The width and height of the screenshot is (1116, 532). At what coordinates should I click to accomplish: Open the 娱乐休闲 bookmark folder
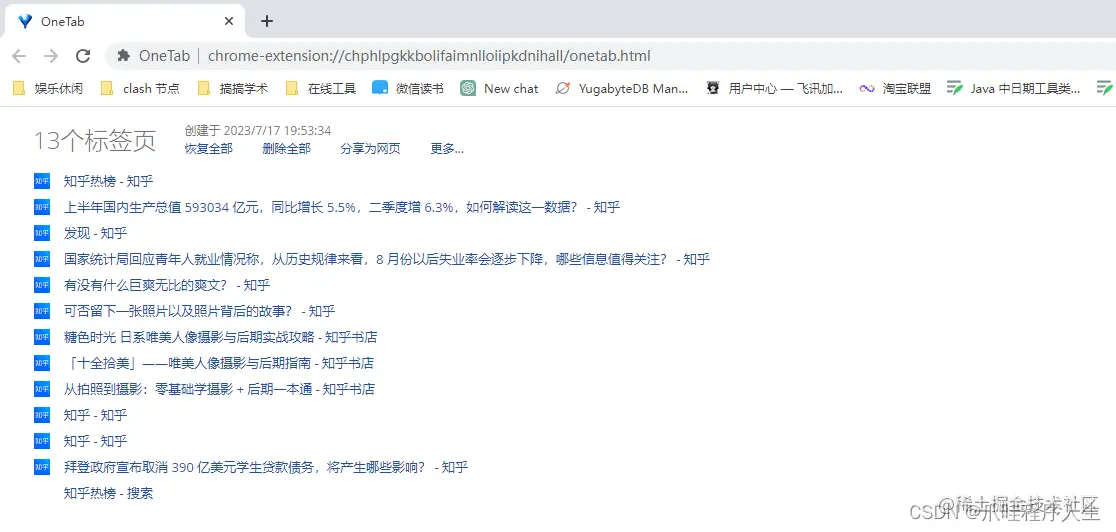(x=49, y=88)
